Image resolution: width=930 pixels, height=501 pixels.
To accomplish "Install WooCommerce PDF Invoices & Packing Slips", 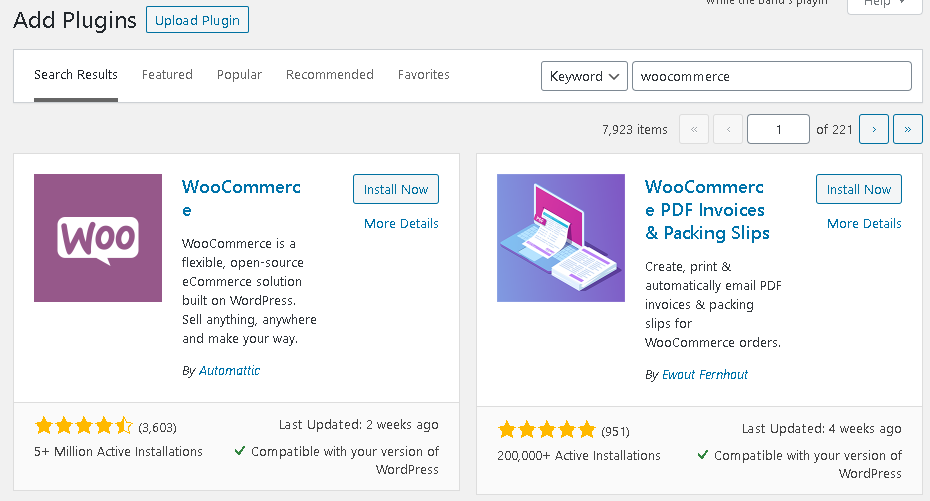I will pos(859,189).
